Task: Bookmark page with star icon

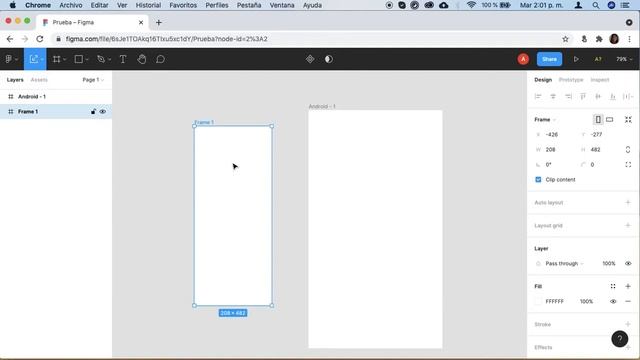Action: pyautogui.click(x=565, y=39)
